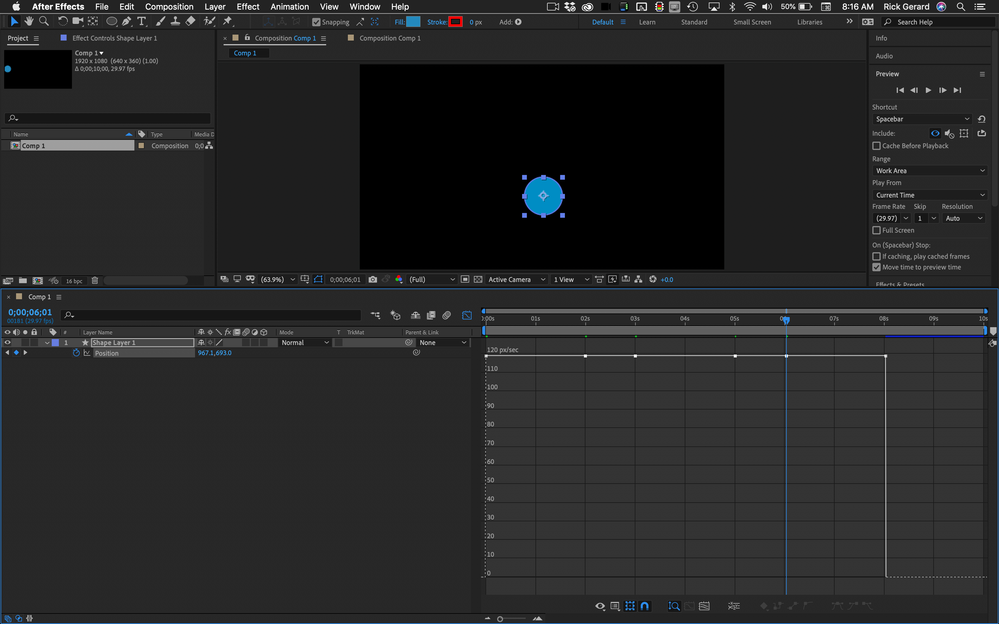Image resolution: width=999 pixels, height=624 pixels.
Task: Open the Active Camera view dropdown
Action: pos(516,280)
